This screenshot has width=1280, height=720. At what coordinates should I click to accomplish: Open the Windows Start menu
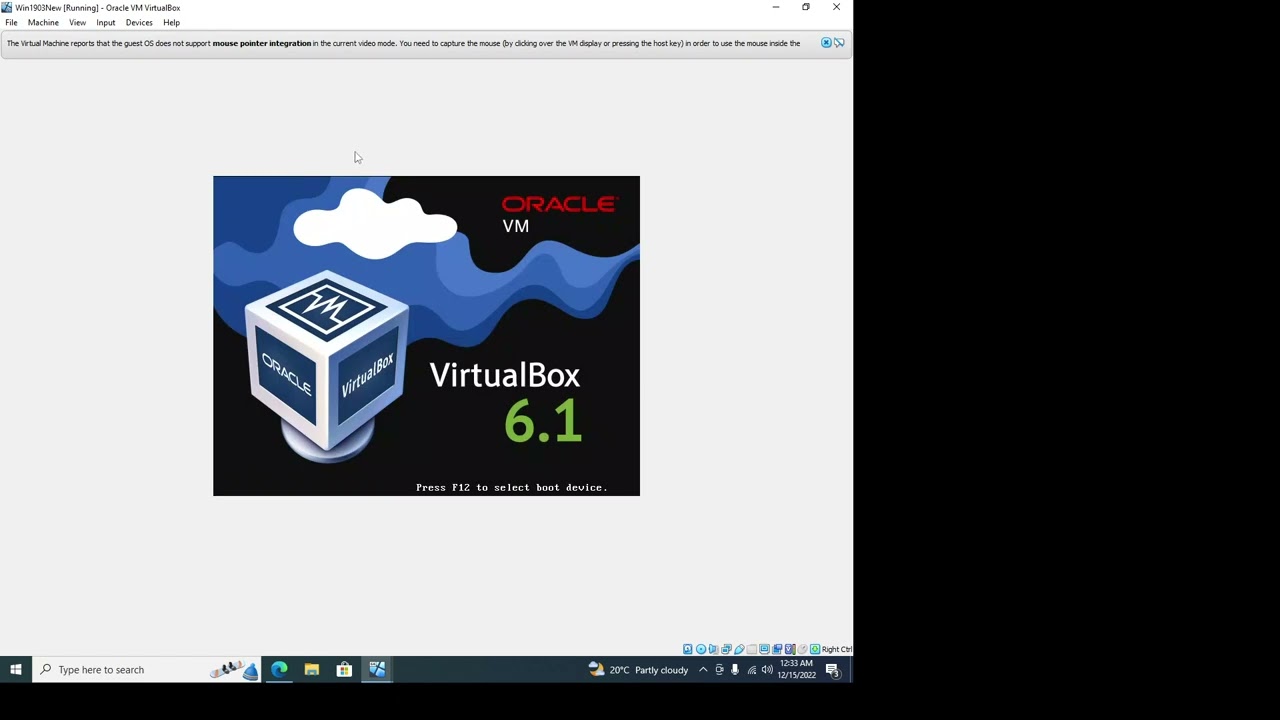pyautogui.click(x=16, y=670)
